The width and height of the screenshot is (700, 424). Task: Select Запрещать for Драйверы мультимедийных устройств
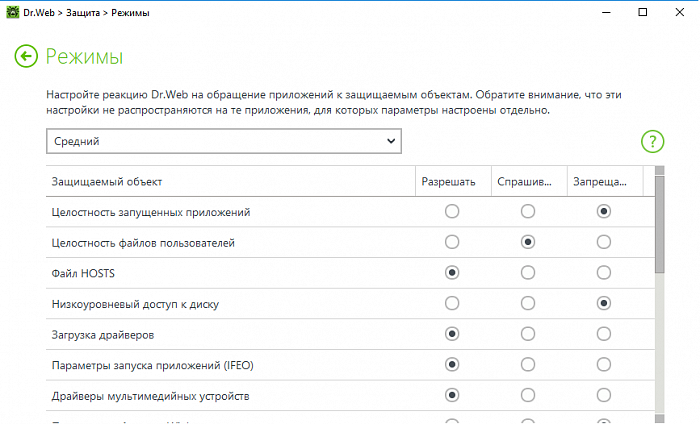604,395
